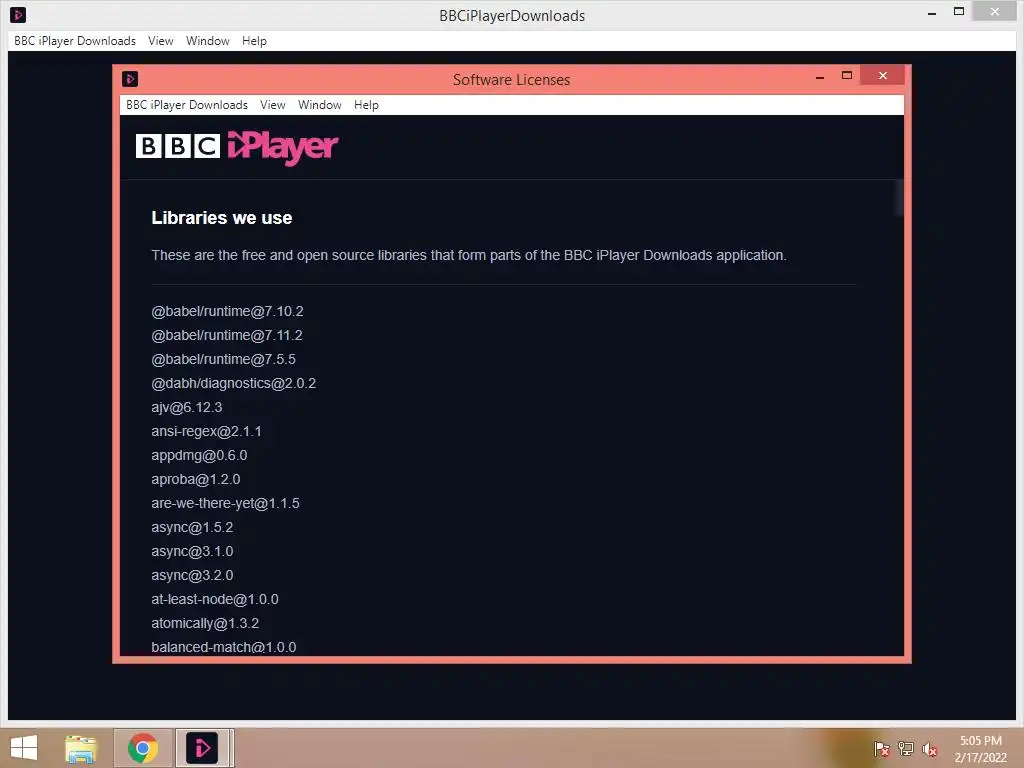Click the Software Licenses title bar app icon
Viewport: 1024px width, 768px height.
tap(130, 80)
